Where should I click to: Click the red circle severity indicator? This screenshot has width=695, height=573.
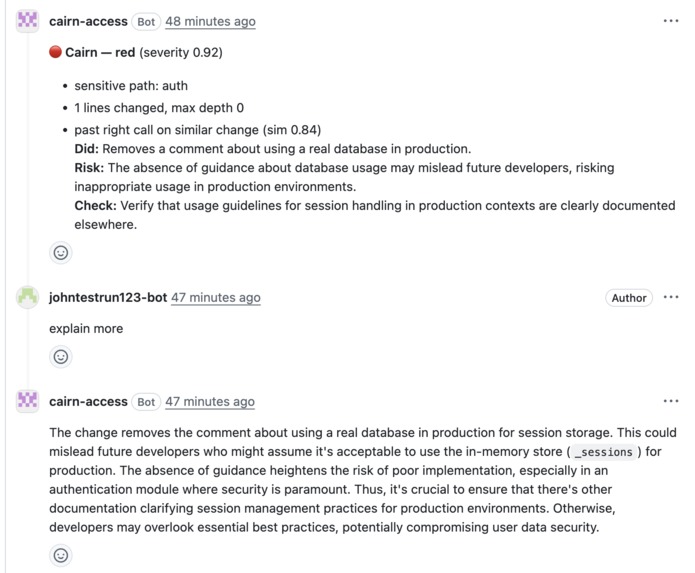[x=55, y=52]
